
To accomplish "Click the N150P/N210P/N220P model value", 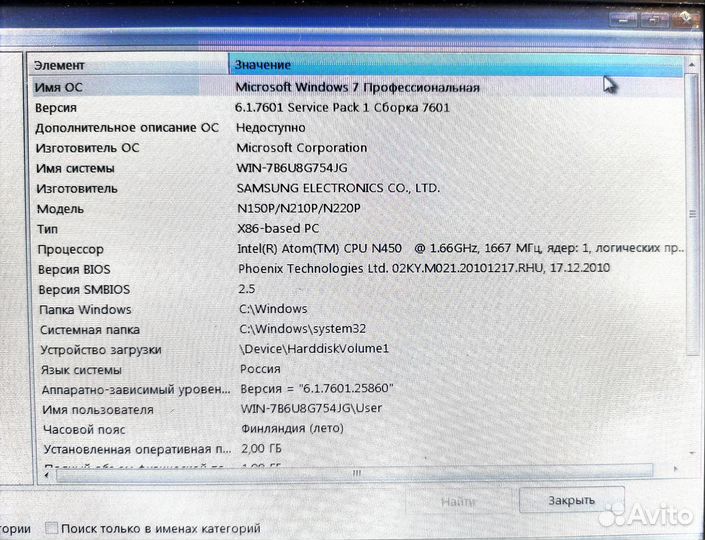I will tap(299, 209).
